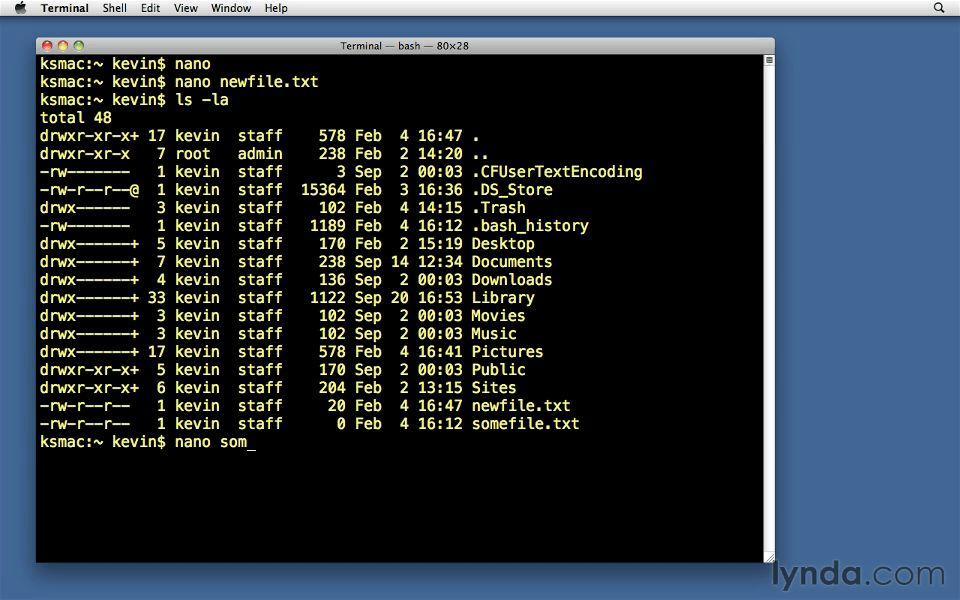This screenshot has height=600, width=960.
Task: Click the 'ls -la' command text
Action: (x=201, y=100)
